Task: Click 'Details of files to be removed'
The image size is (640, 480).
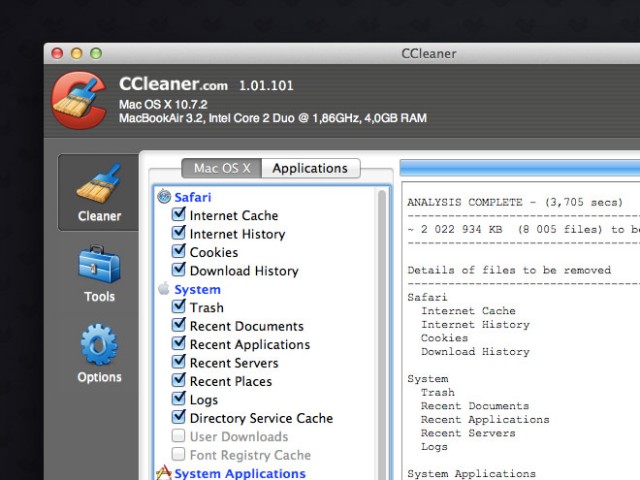Action: point(509,270)
